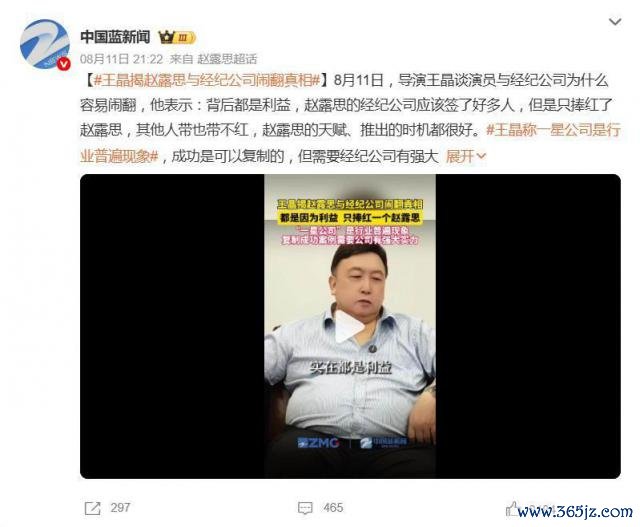Click the comment count 465
Image resolution: width=640 pixels, height=527 pixels.
(333, 508)
